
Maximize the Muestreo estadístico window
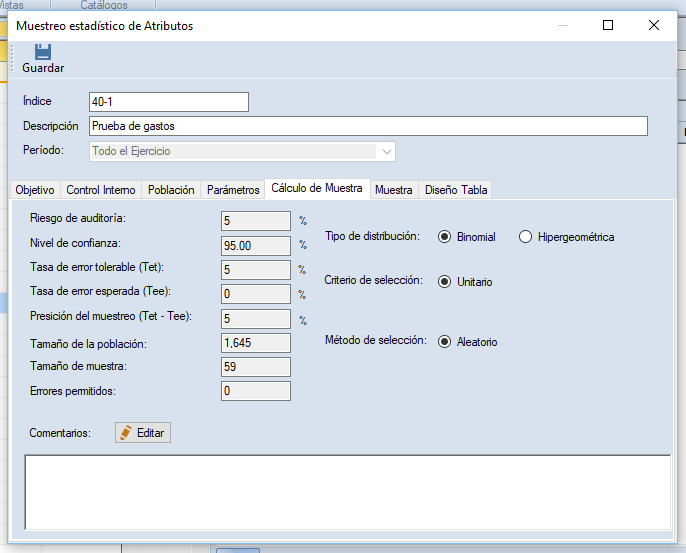(608, 26)
